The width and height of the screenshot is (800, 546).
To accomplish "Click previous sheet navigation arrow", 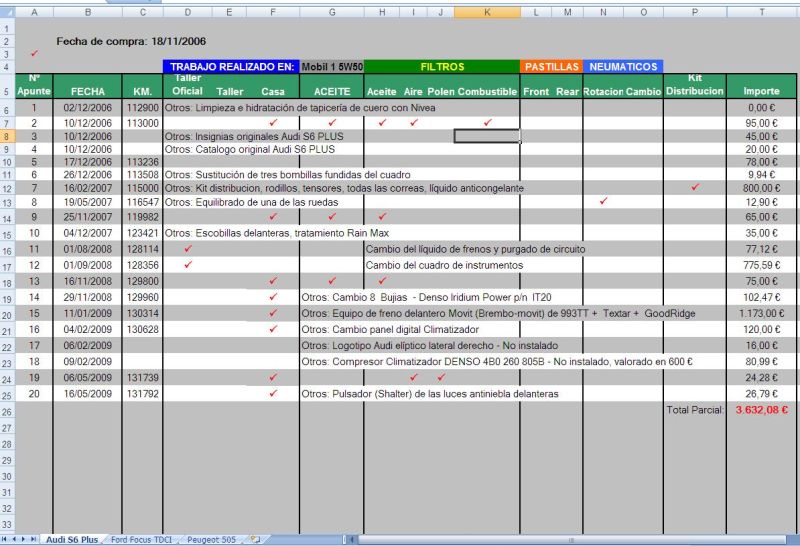I will [14, 539].
